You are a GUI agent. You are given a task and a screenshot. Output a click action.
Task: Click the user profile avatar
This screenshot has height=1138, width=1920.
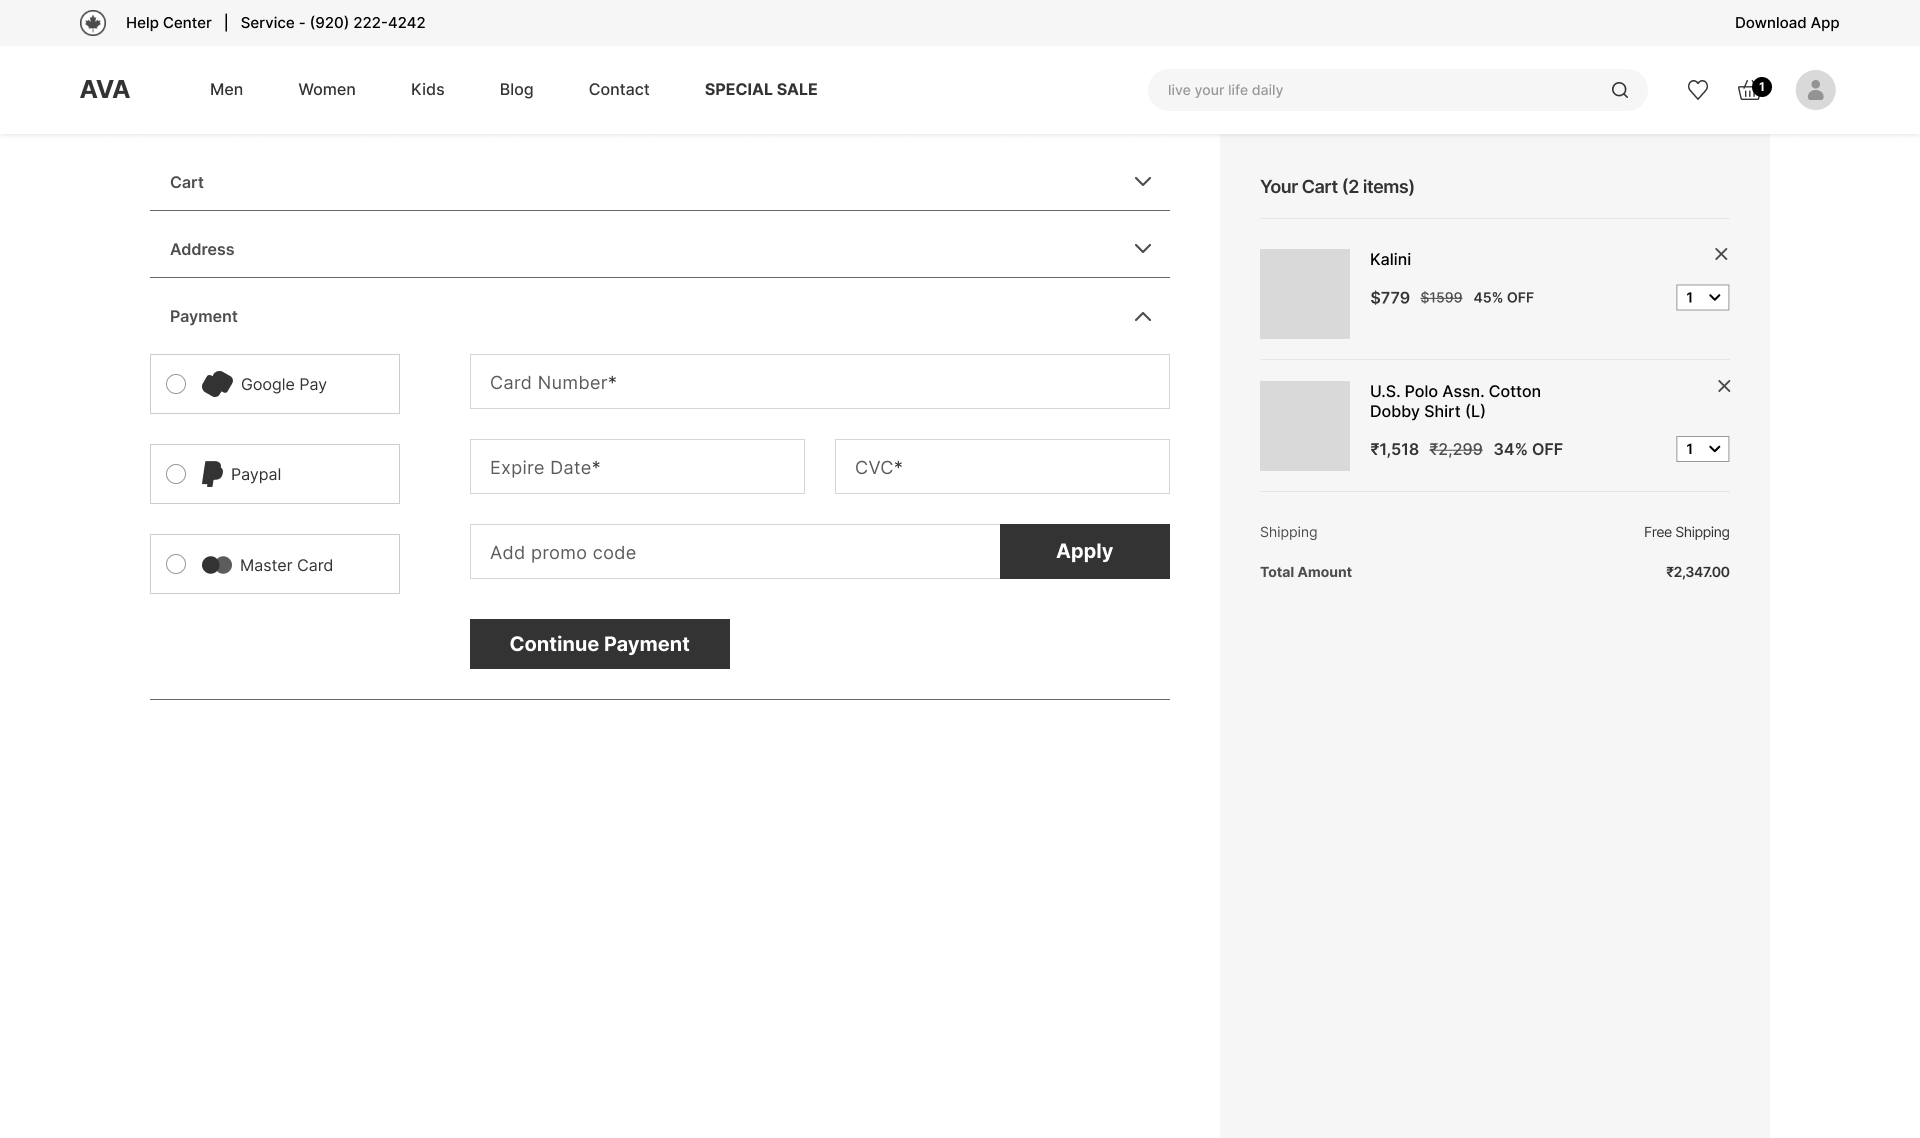click(x=1815, y=90)
